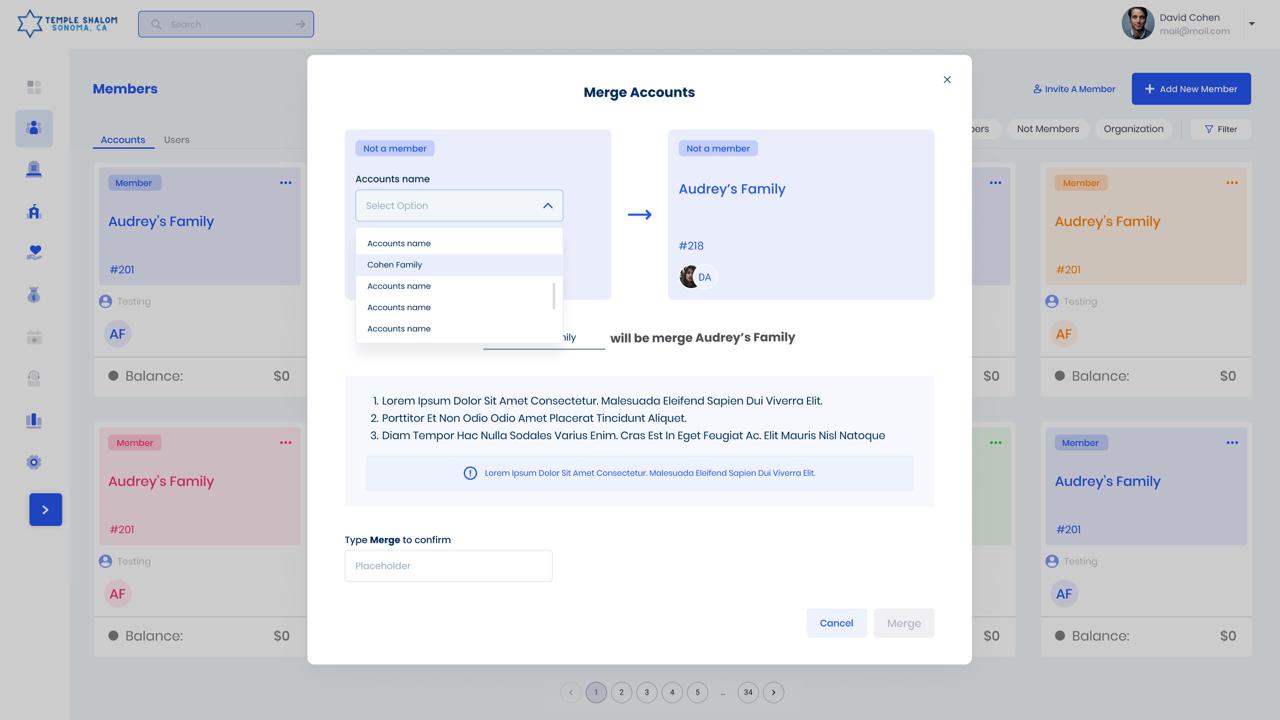1280x720 pixels.
Task: Open the school building icon in sidebar
Action: 34,211
